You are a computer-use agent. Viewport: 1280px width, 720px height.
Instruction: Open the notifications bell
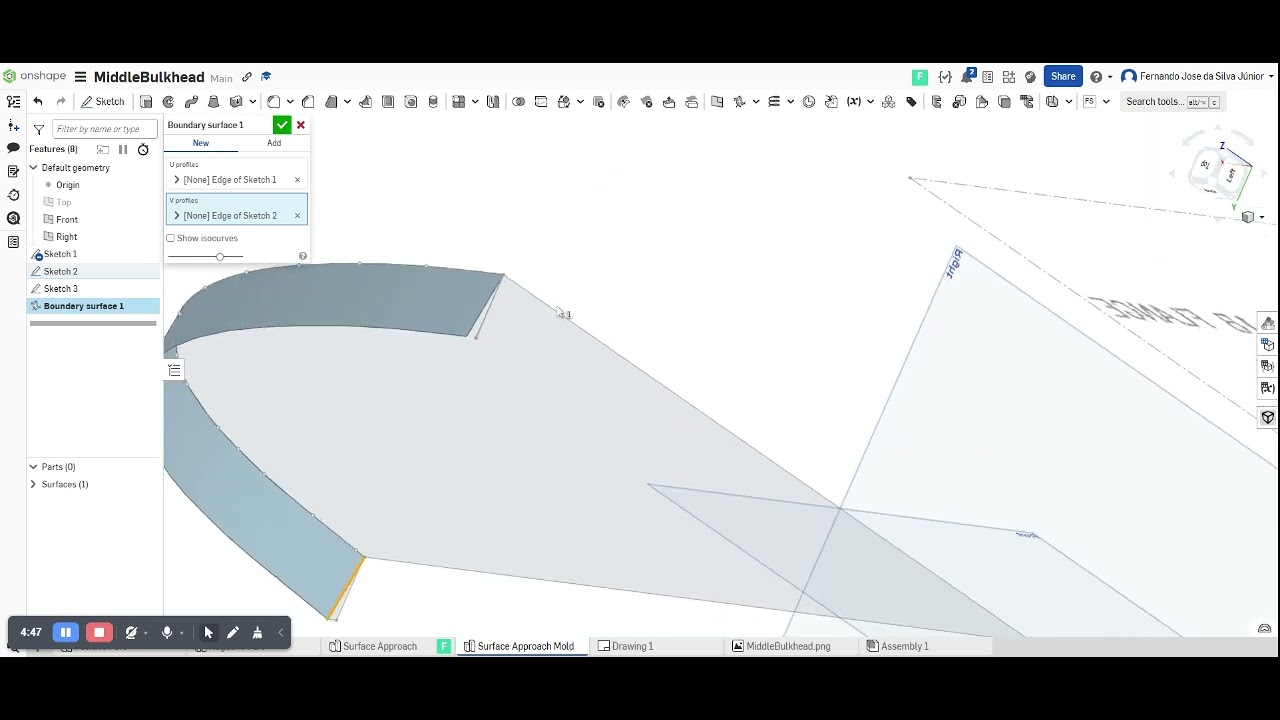pos(968,77)
